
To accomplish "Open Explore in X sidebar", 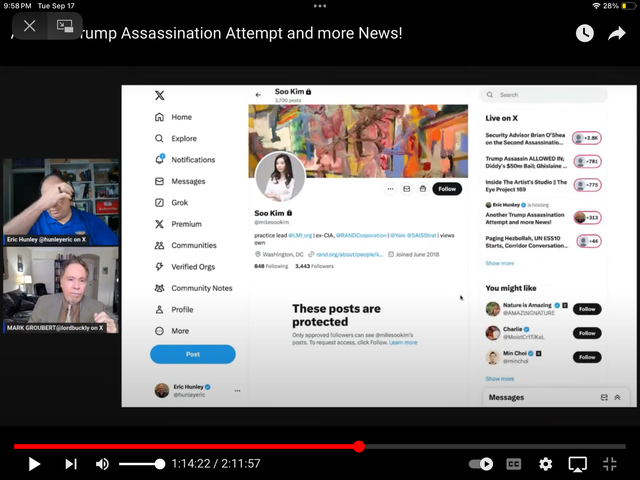I will (176, 139).
